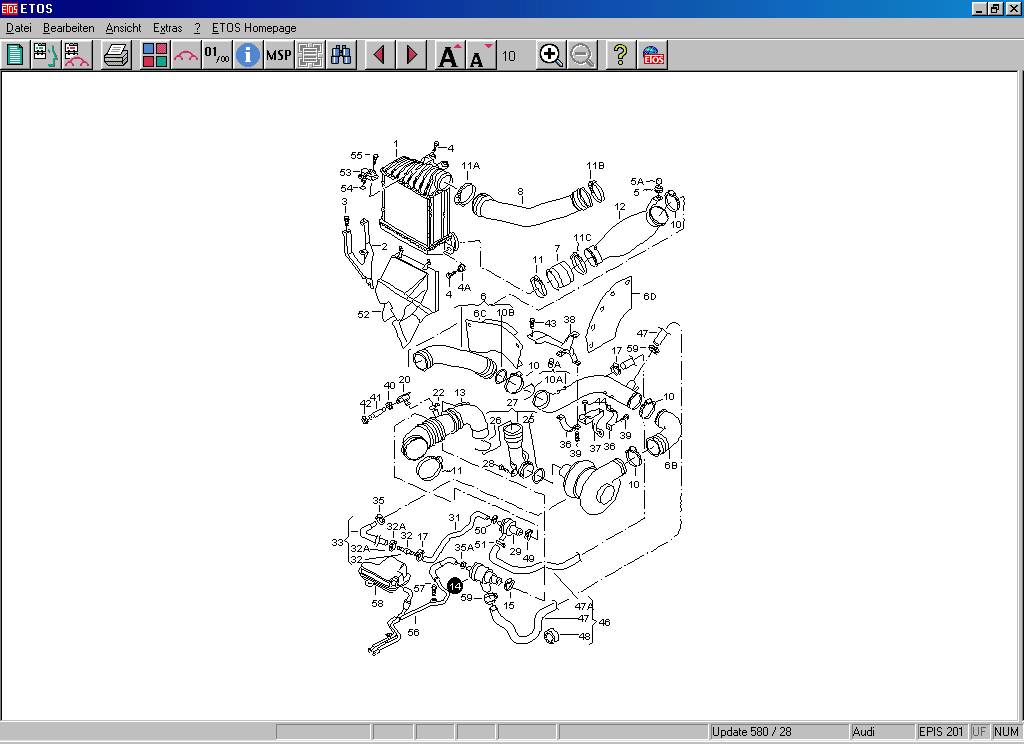Zoom in with the magnifier plus icon
Image resolution: width=1024 pixels, height=744 pixels.
tap(551, 55)
